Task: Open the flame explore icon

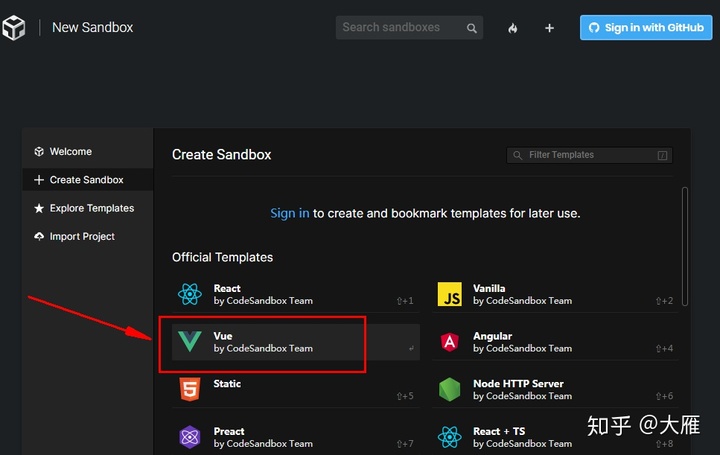Action: pyautogui.click(x=512, y=28)
